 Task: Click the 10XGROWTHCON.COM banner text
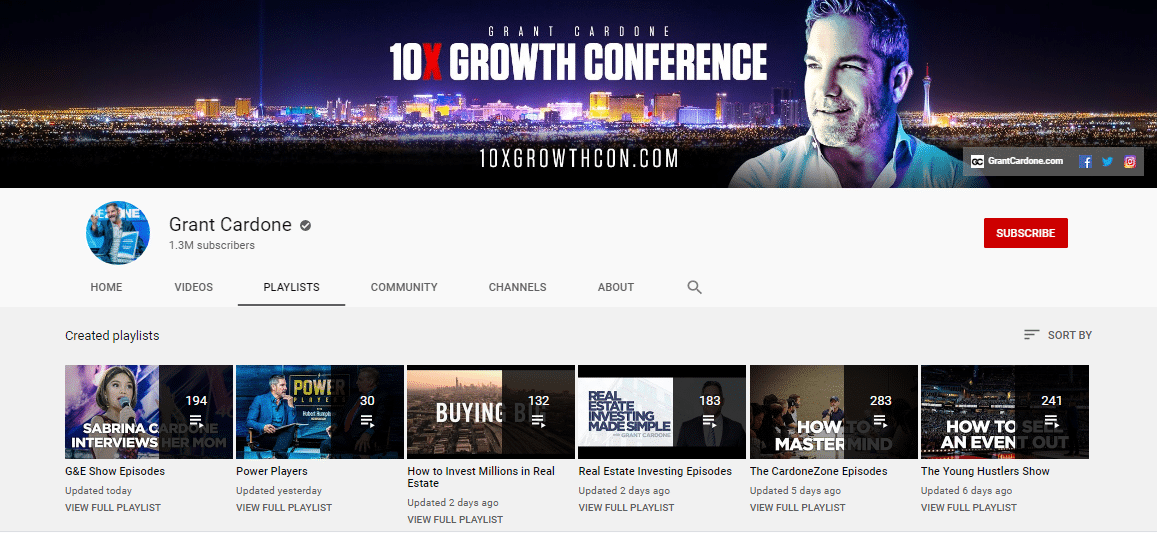[x=578, y=159]
